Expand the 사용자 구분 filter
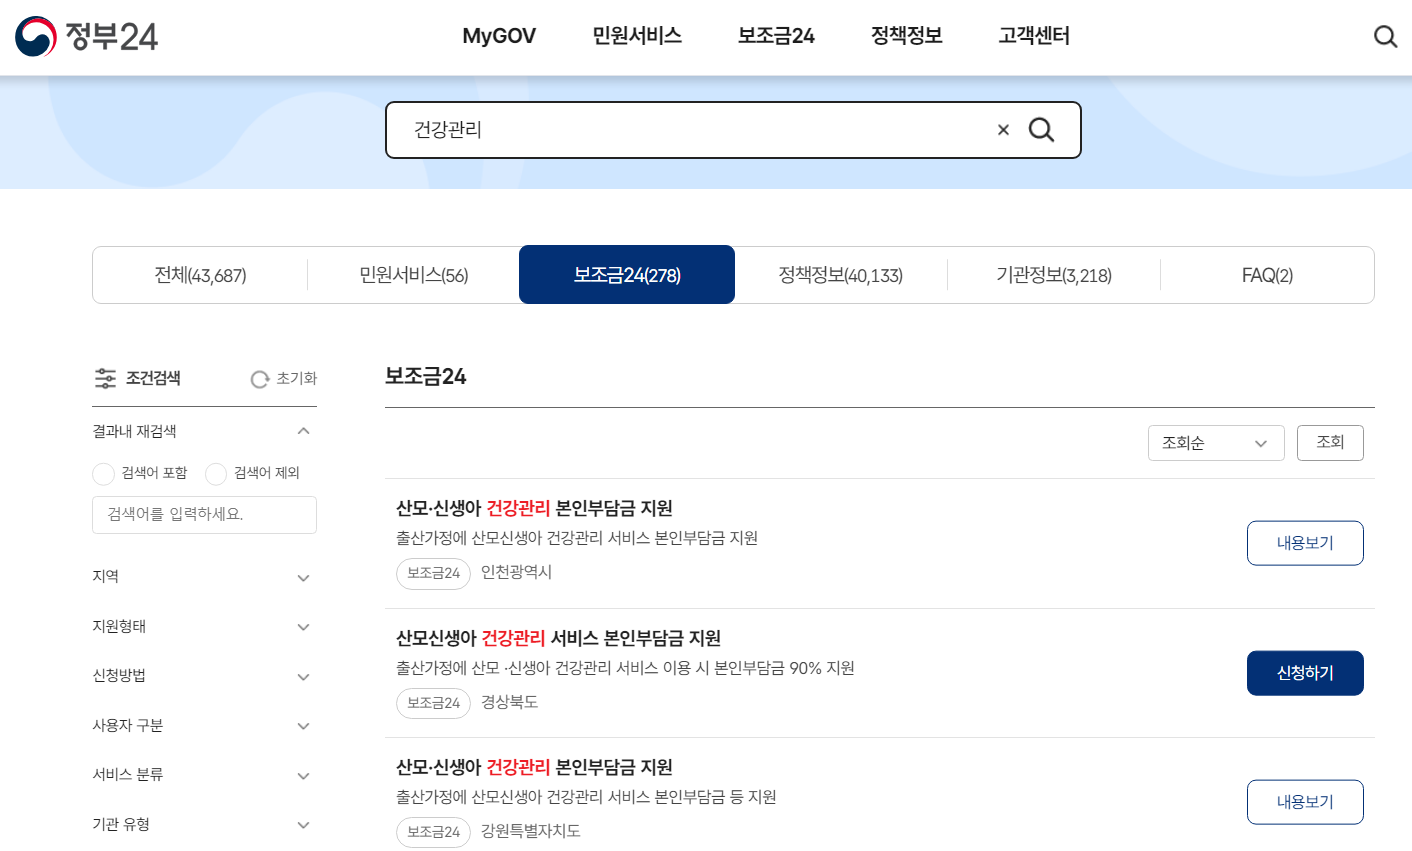The image size is (1412, 851). point(304,726)
